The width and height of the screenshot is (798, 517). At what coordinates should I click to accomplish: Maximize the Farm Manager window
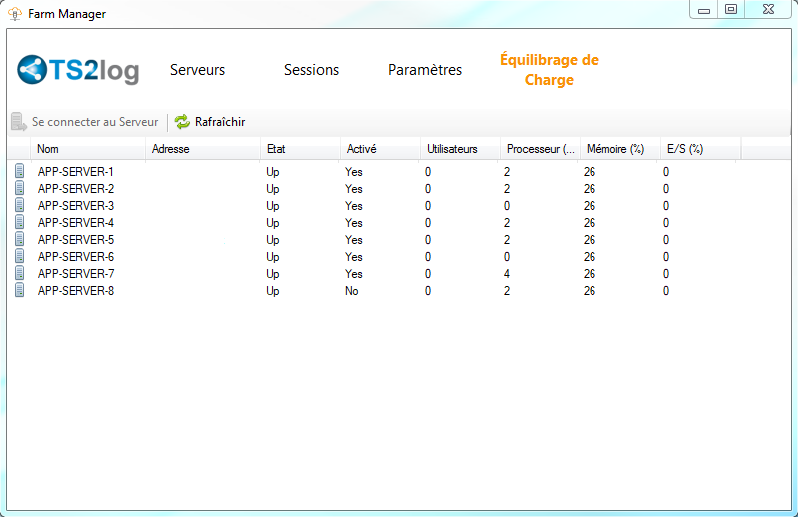point(731,10)
